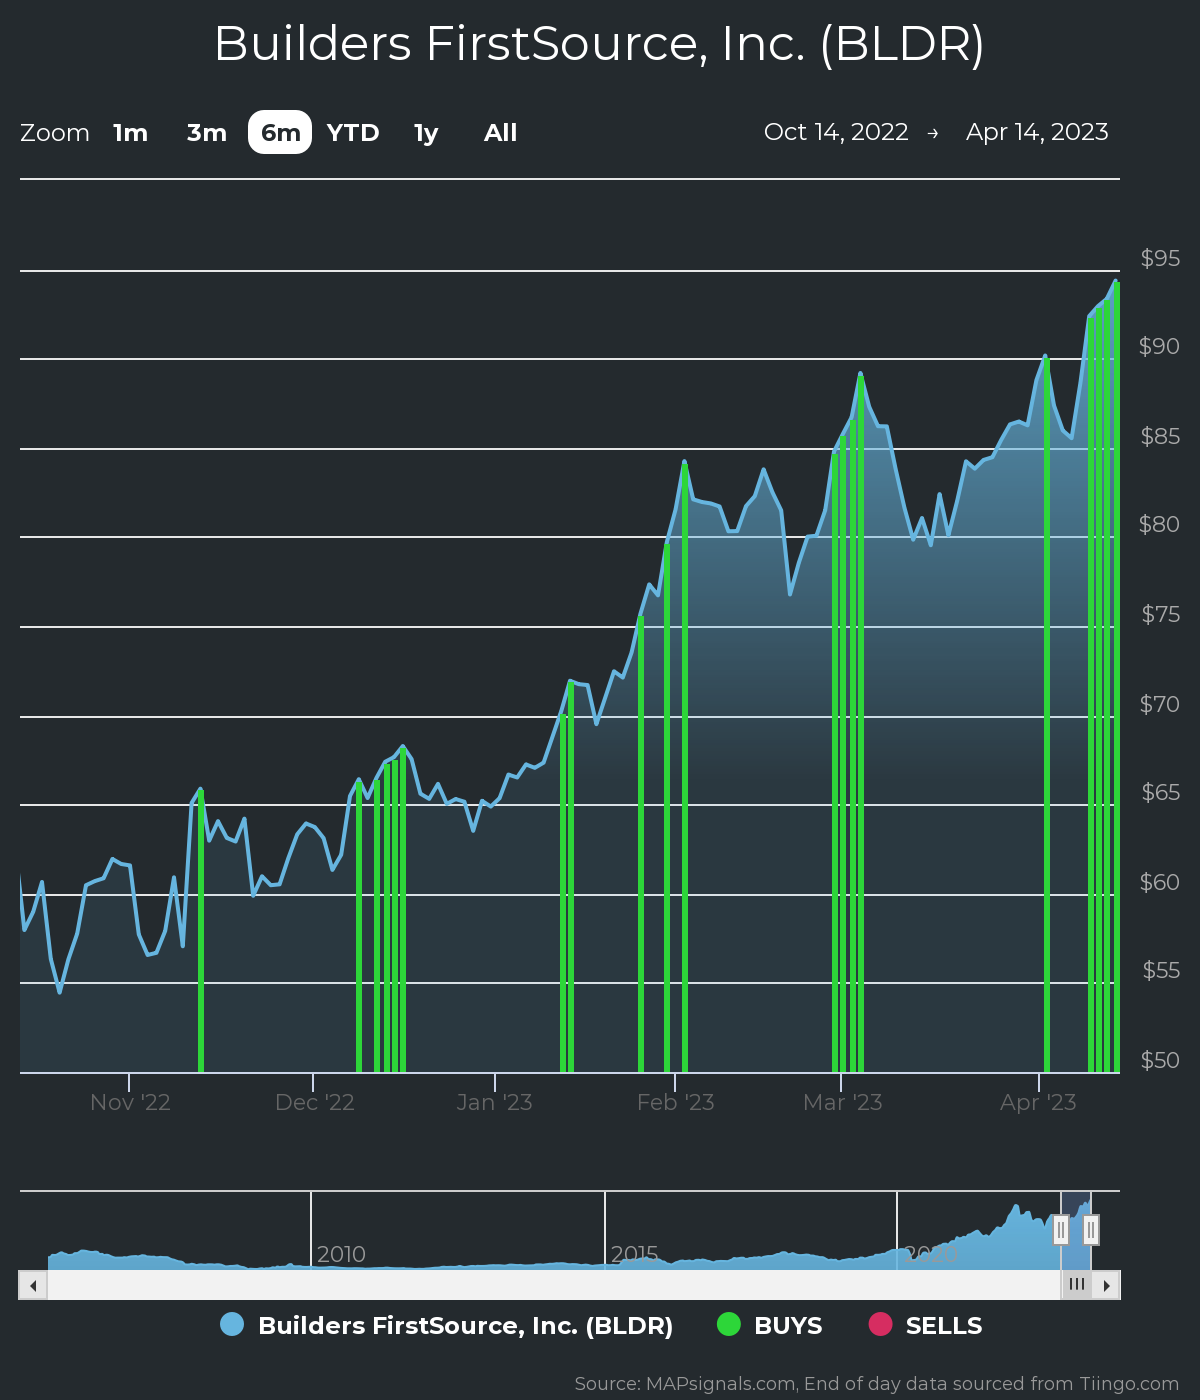Edit the Oct 14, 2022 start date
Viewport: 1200px width, 1400px height.
[x=836, y=132]
